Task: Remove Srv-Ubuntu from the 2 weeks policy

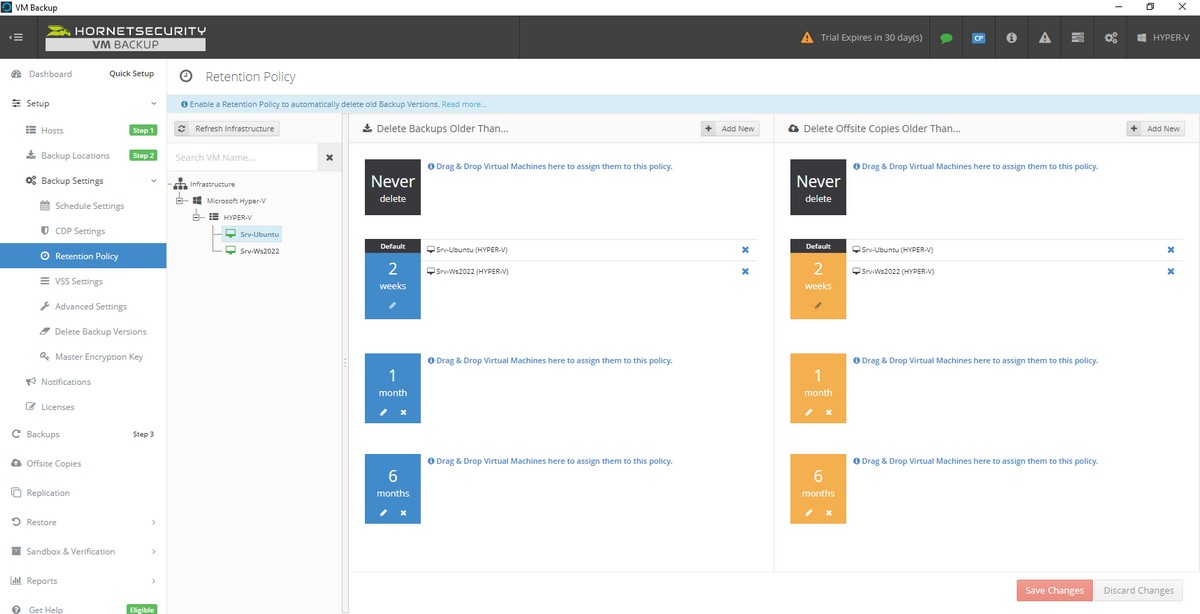Action: [744, 249]
